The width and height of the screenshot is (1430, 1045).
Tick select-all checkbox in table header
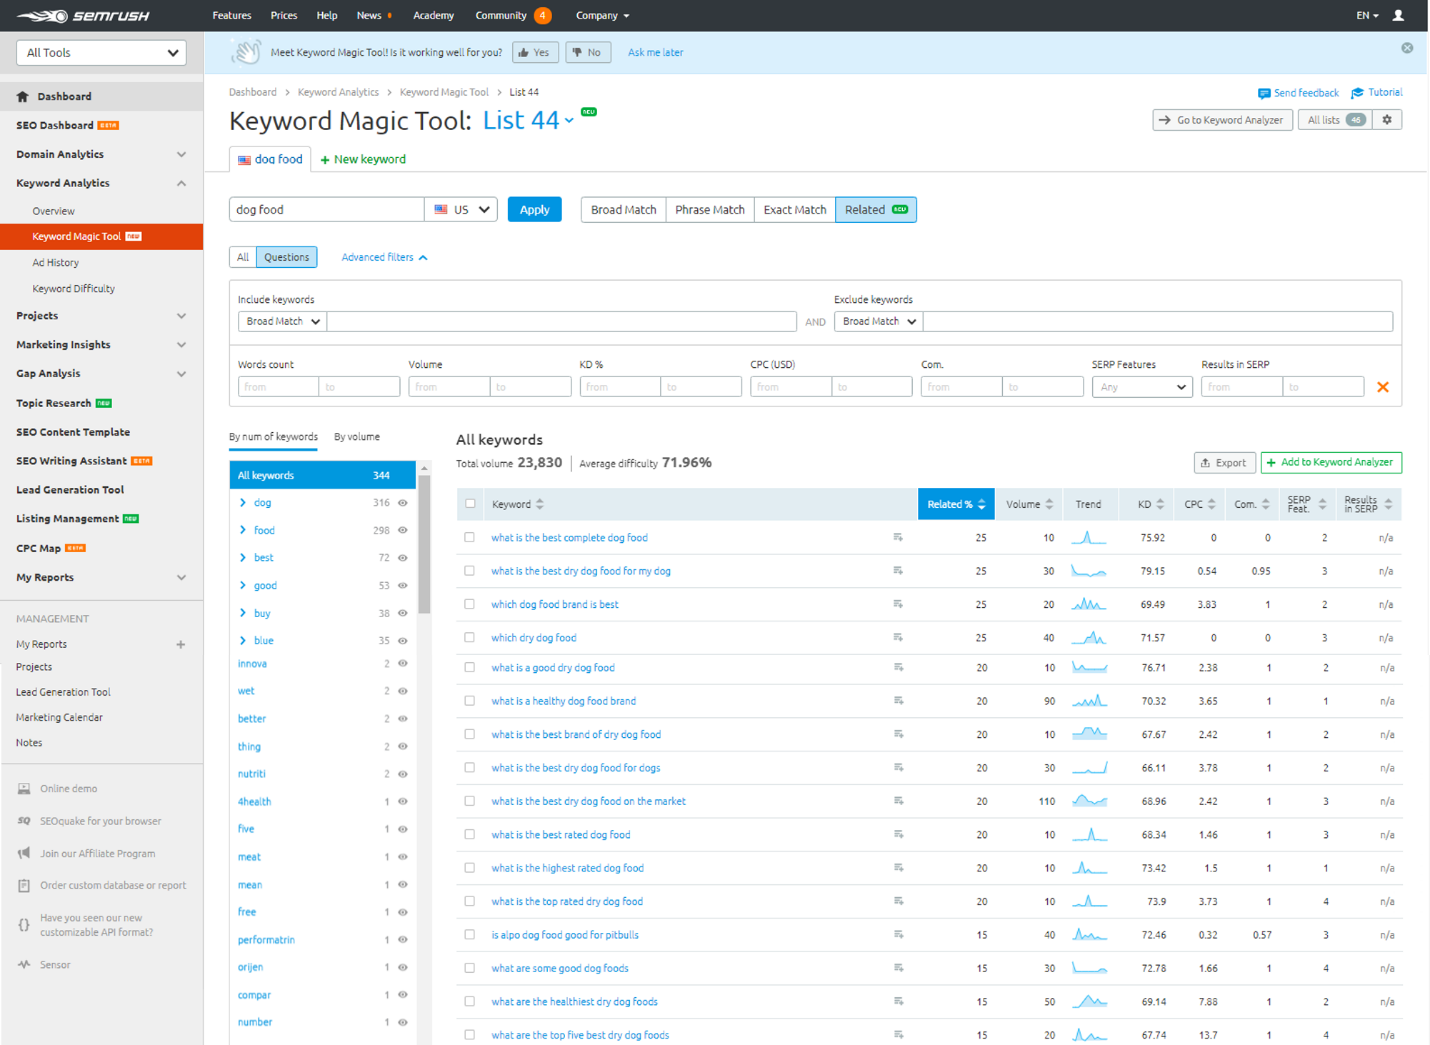pyautogui.click(x=470, y=504)
